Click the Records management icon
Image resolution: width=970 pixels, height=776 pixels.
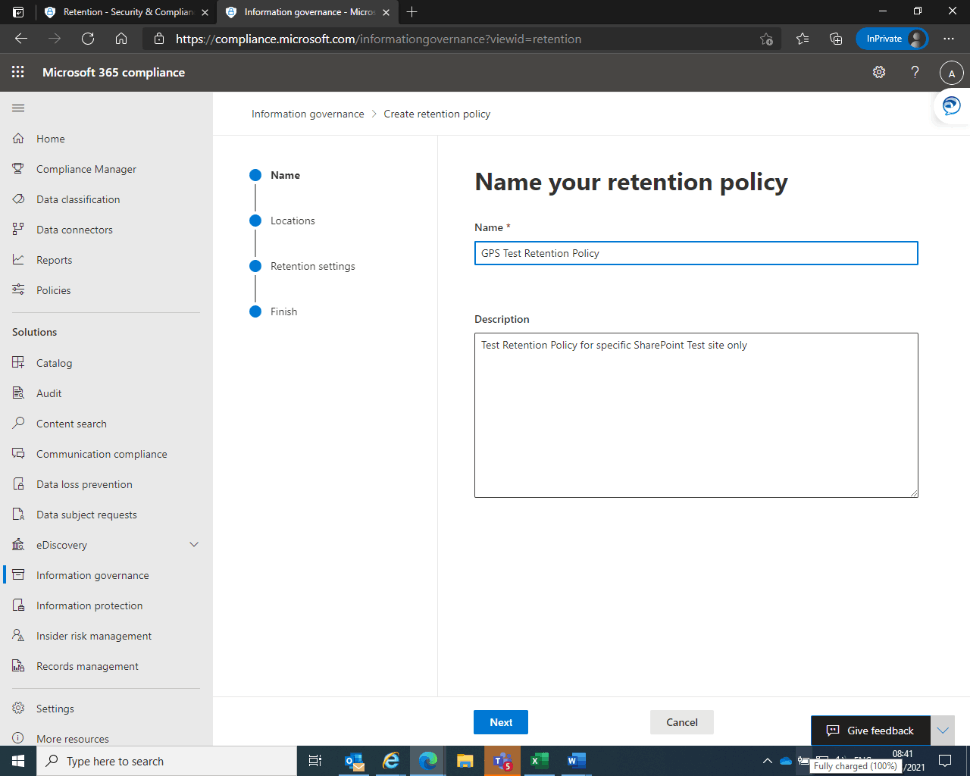click(x=19, y=666)
